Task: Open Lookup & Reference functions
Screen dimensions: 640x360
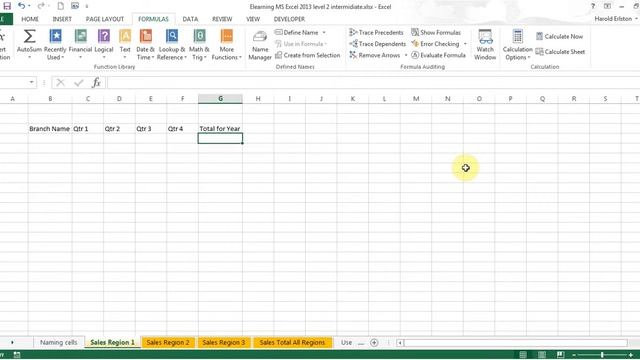Action: pyautogui.click(x=172, y=45)
